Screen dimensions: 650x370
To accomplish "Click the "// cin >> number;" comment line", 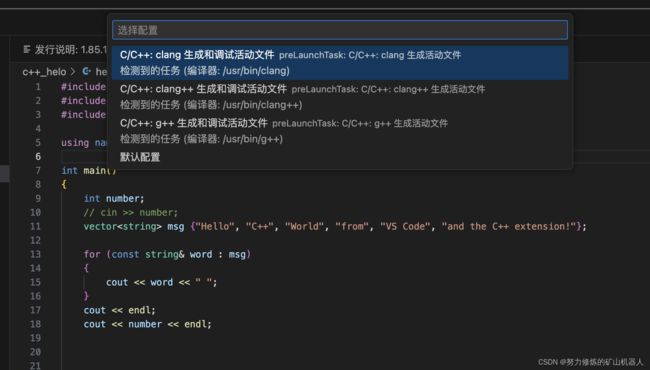I will pyautogui.click(x=131, y=212).
